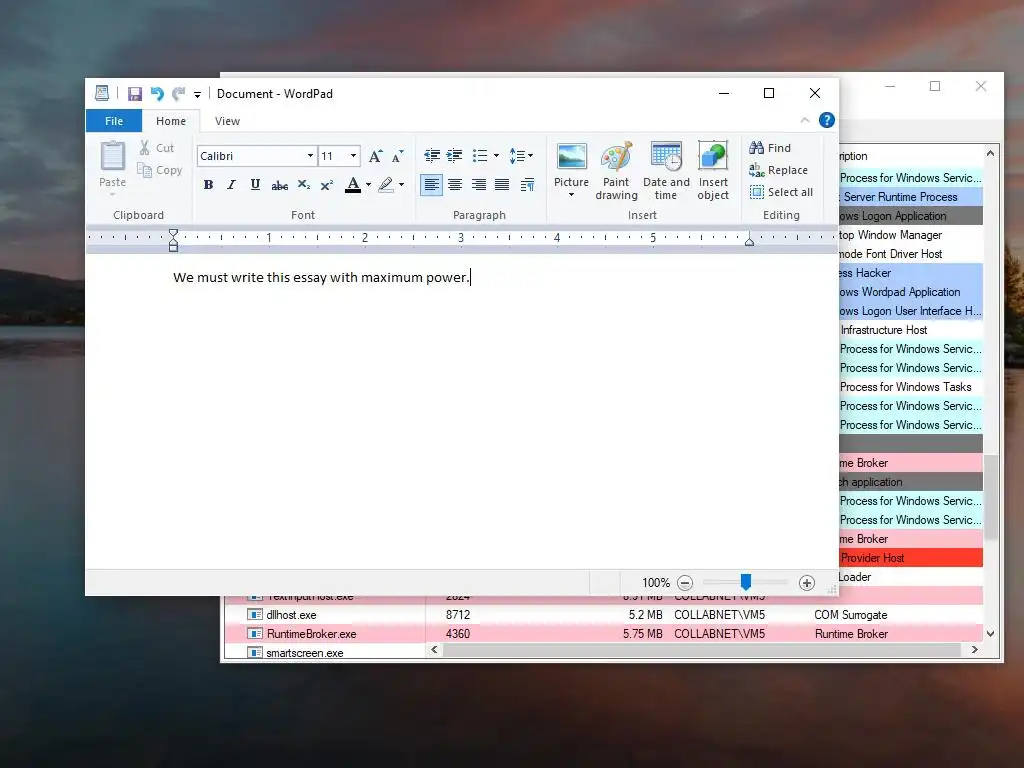Screen dimensions: 1024x768
Task: Click the zoom out minus button
Action: pyautogui.click(x=685, y=583)
